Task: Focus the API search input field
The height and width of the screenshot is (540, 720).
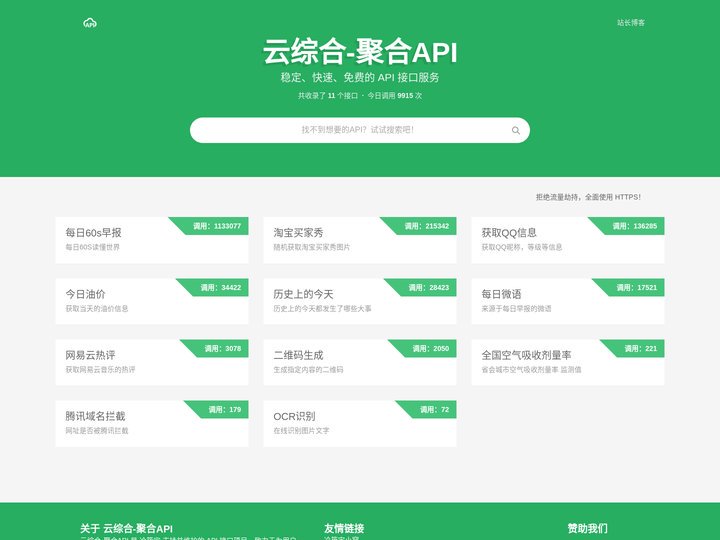Action: coord(360,130)
